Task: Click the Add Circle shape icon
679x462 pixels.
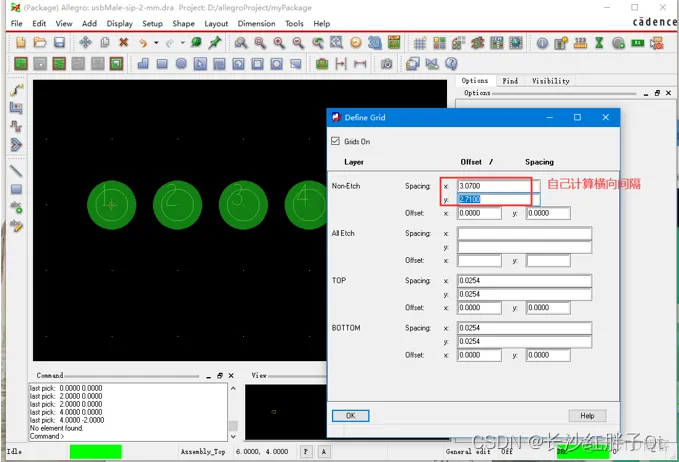Action: point(181,64)
